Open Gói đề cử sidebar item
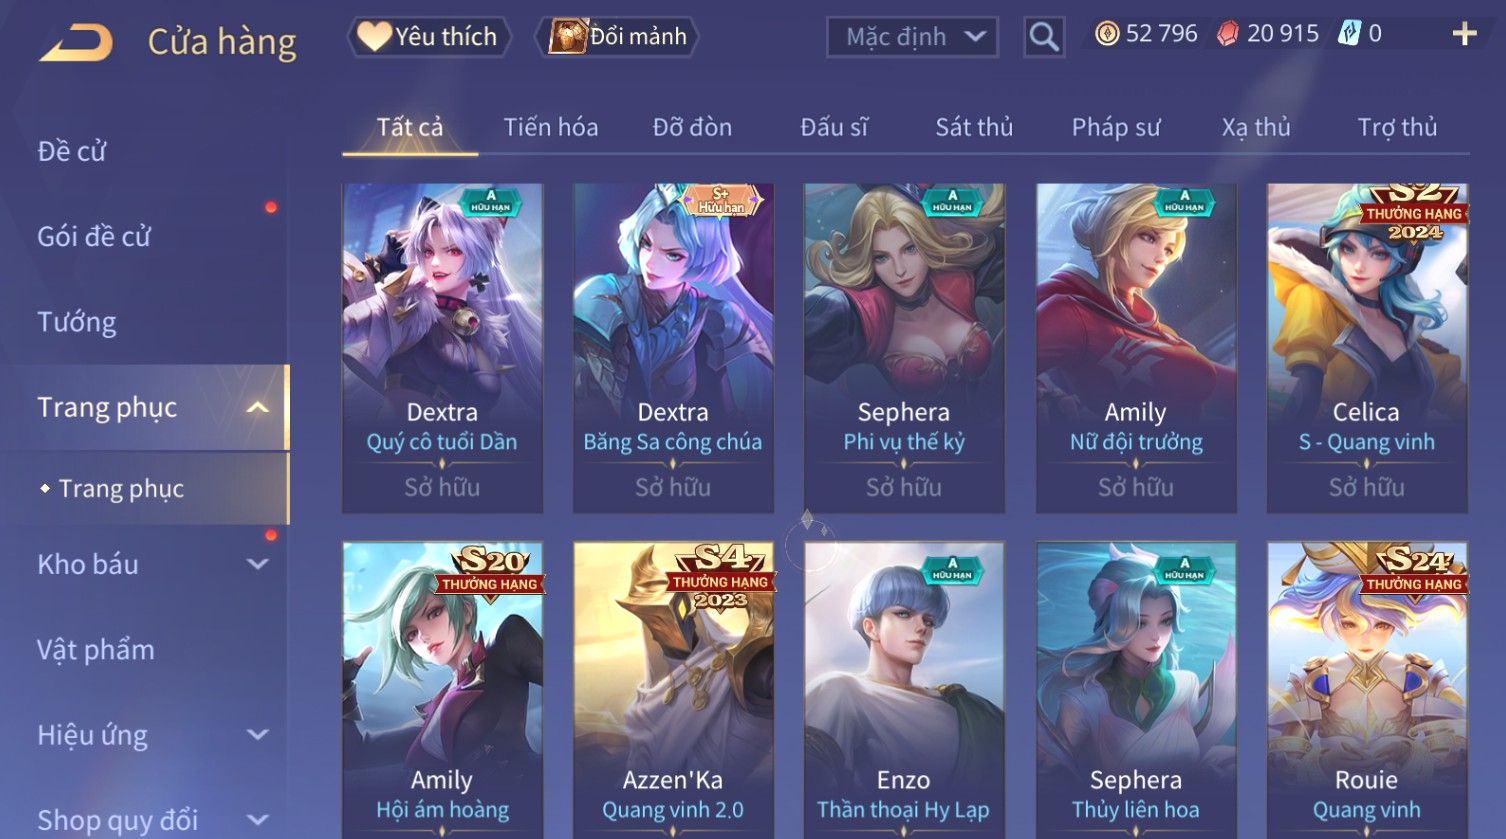Screen dimensions: 1506x839 click(94, 237)
